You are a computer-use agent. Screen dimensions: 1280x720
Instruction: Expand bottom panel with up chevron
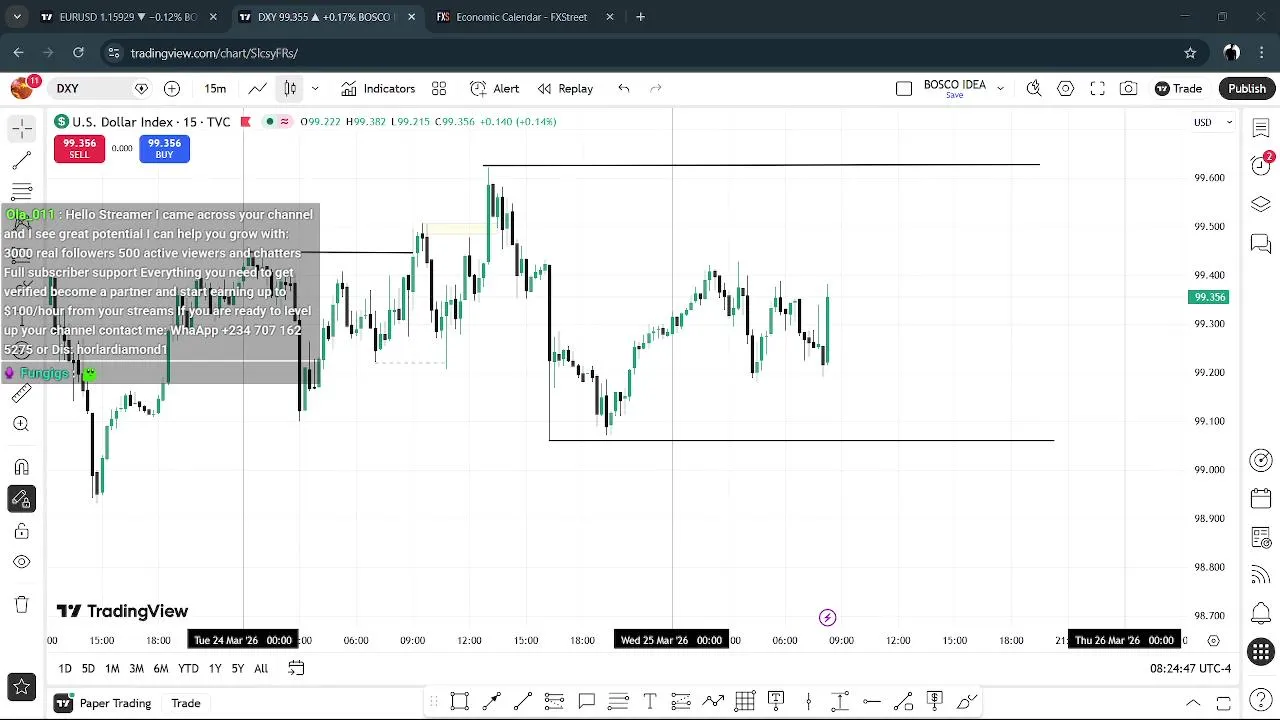[x=1193, y=703]
